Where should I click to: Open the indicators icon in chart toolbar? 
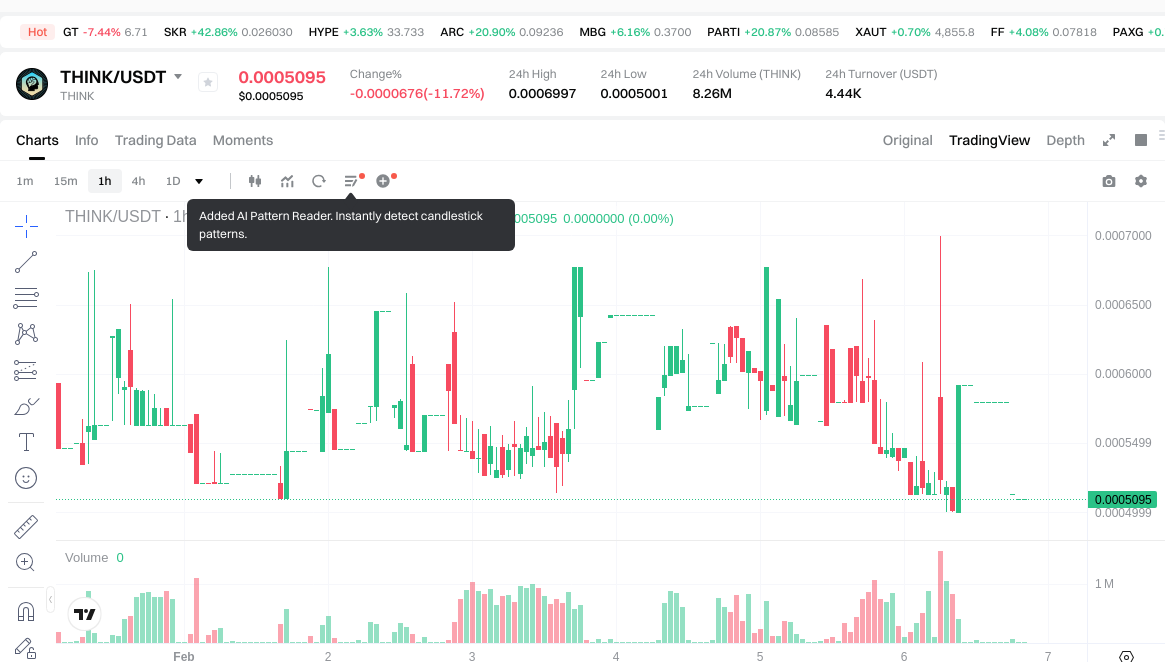(x=287, y=181)
